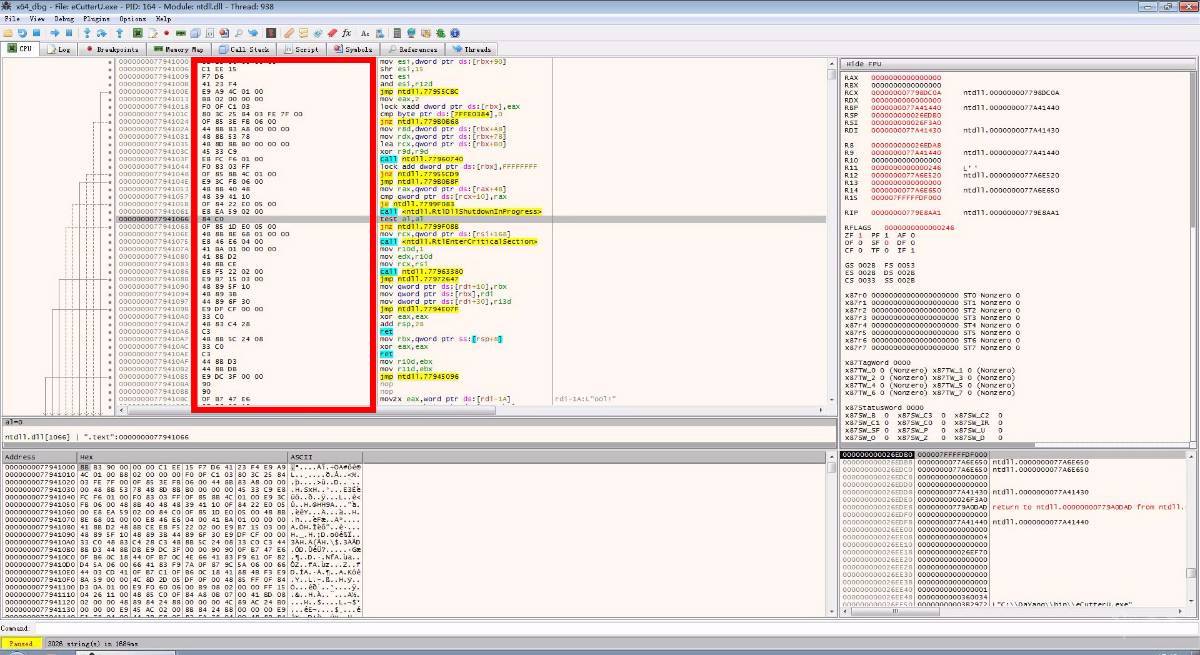This screenshot has width=1200, height=655.
Task: Click the green bug Report icon
Action: pyautogui.click(x=440, y=33)
